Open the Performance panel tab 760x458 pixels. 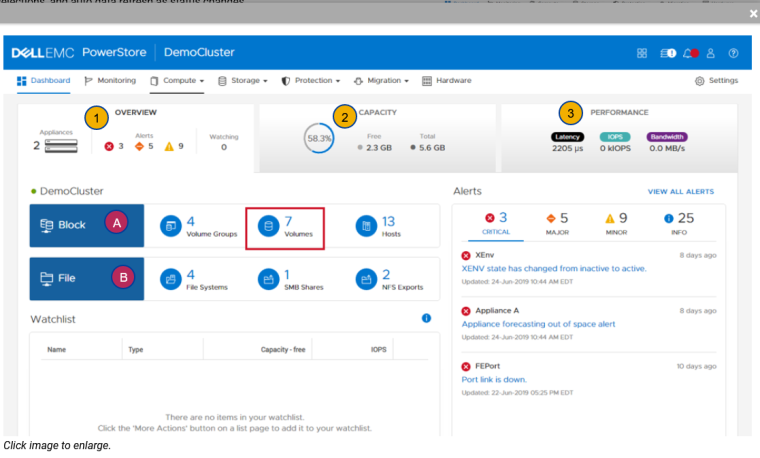tap(619, 138)
